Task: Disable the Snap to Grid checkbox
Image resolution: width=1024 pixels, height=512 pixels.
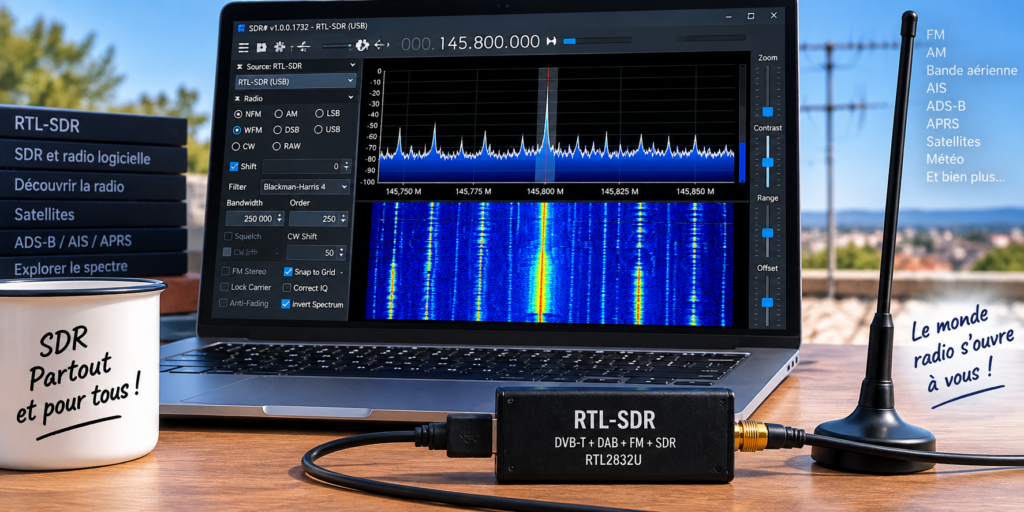Action: (288, 272)
